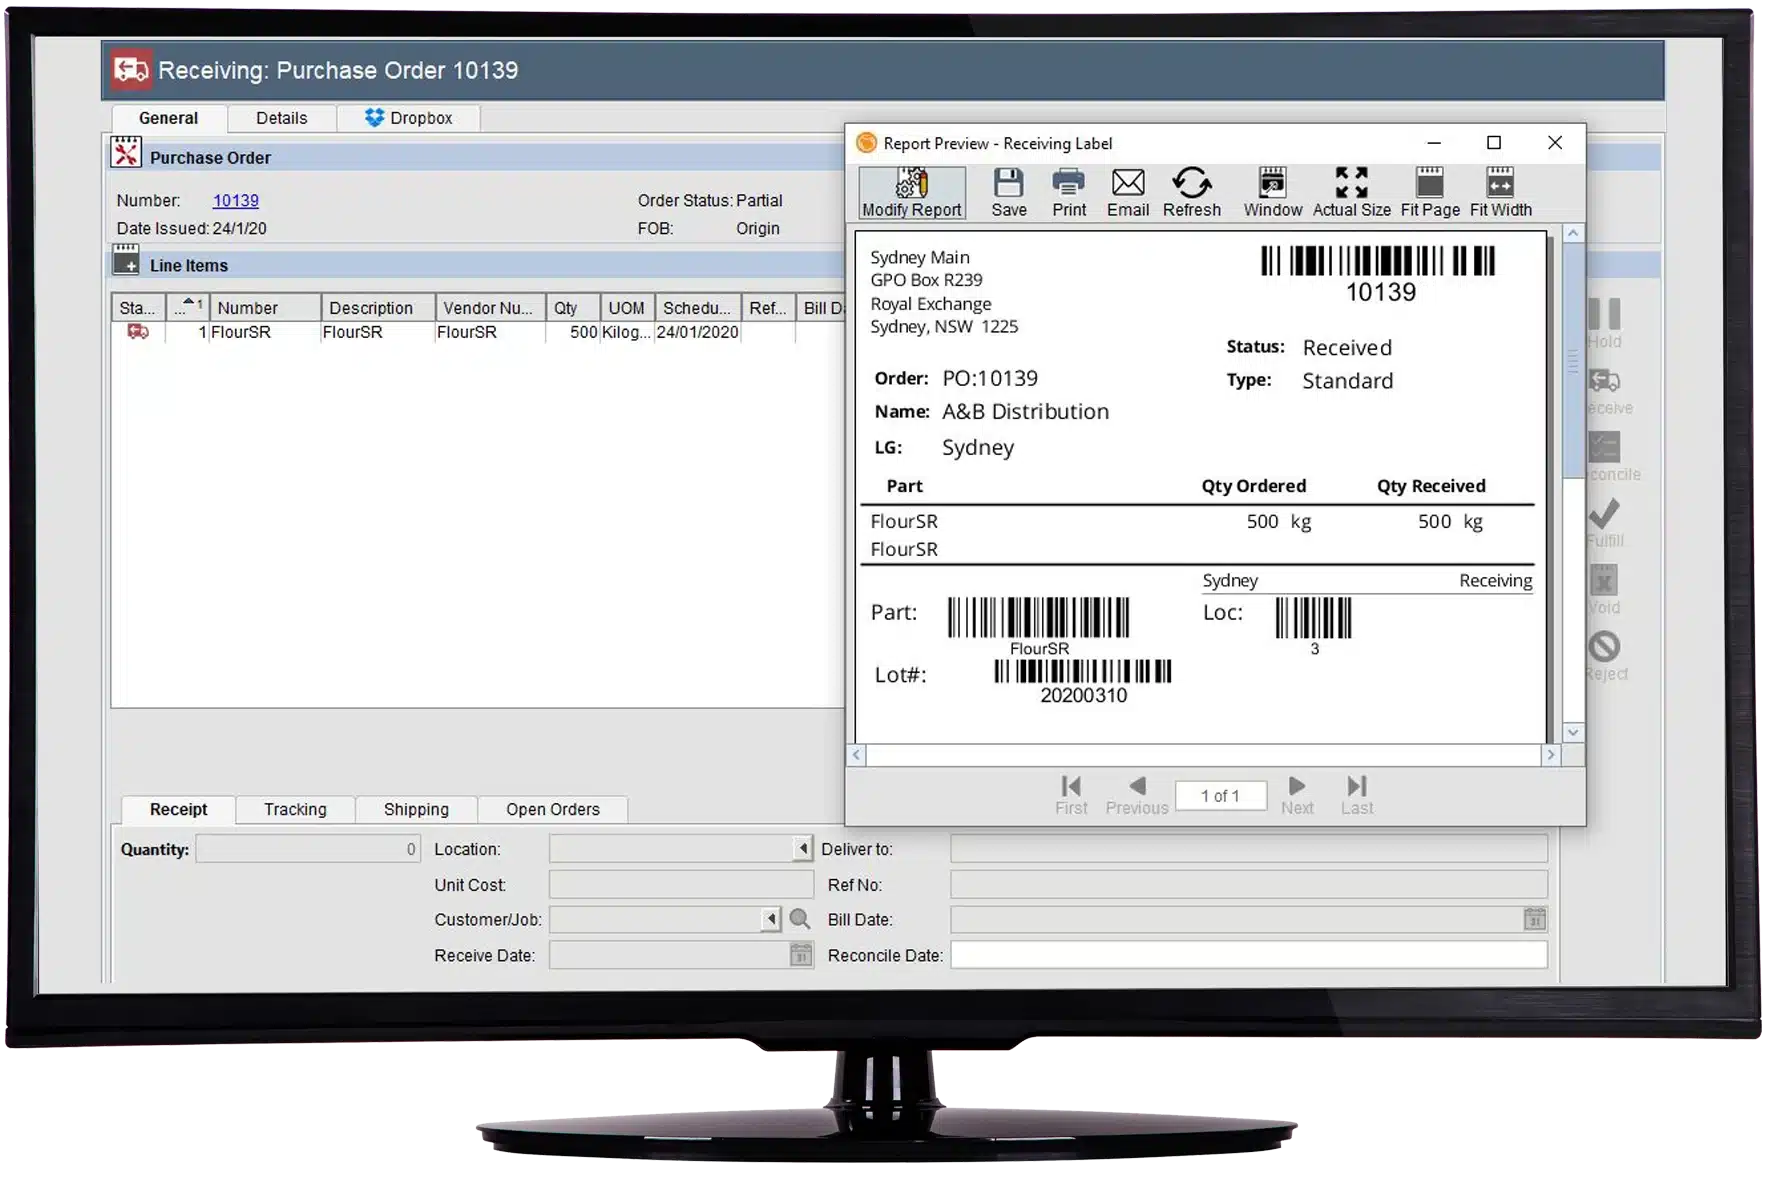The image size is (1772, 1181).
Task: Maximize the Report Preview window
Action: [x=1493, y=143]
